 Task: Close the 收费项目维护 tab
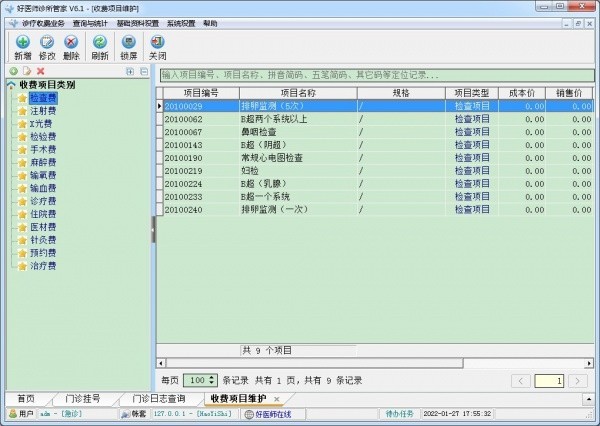click(x=277, y=400)
